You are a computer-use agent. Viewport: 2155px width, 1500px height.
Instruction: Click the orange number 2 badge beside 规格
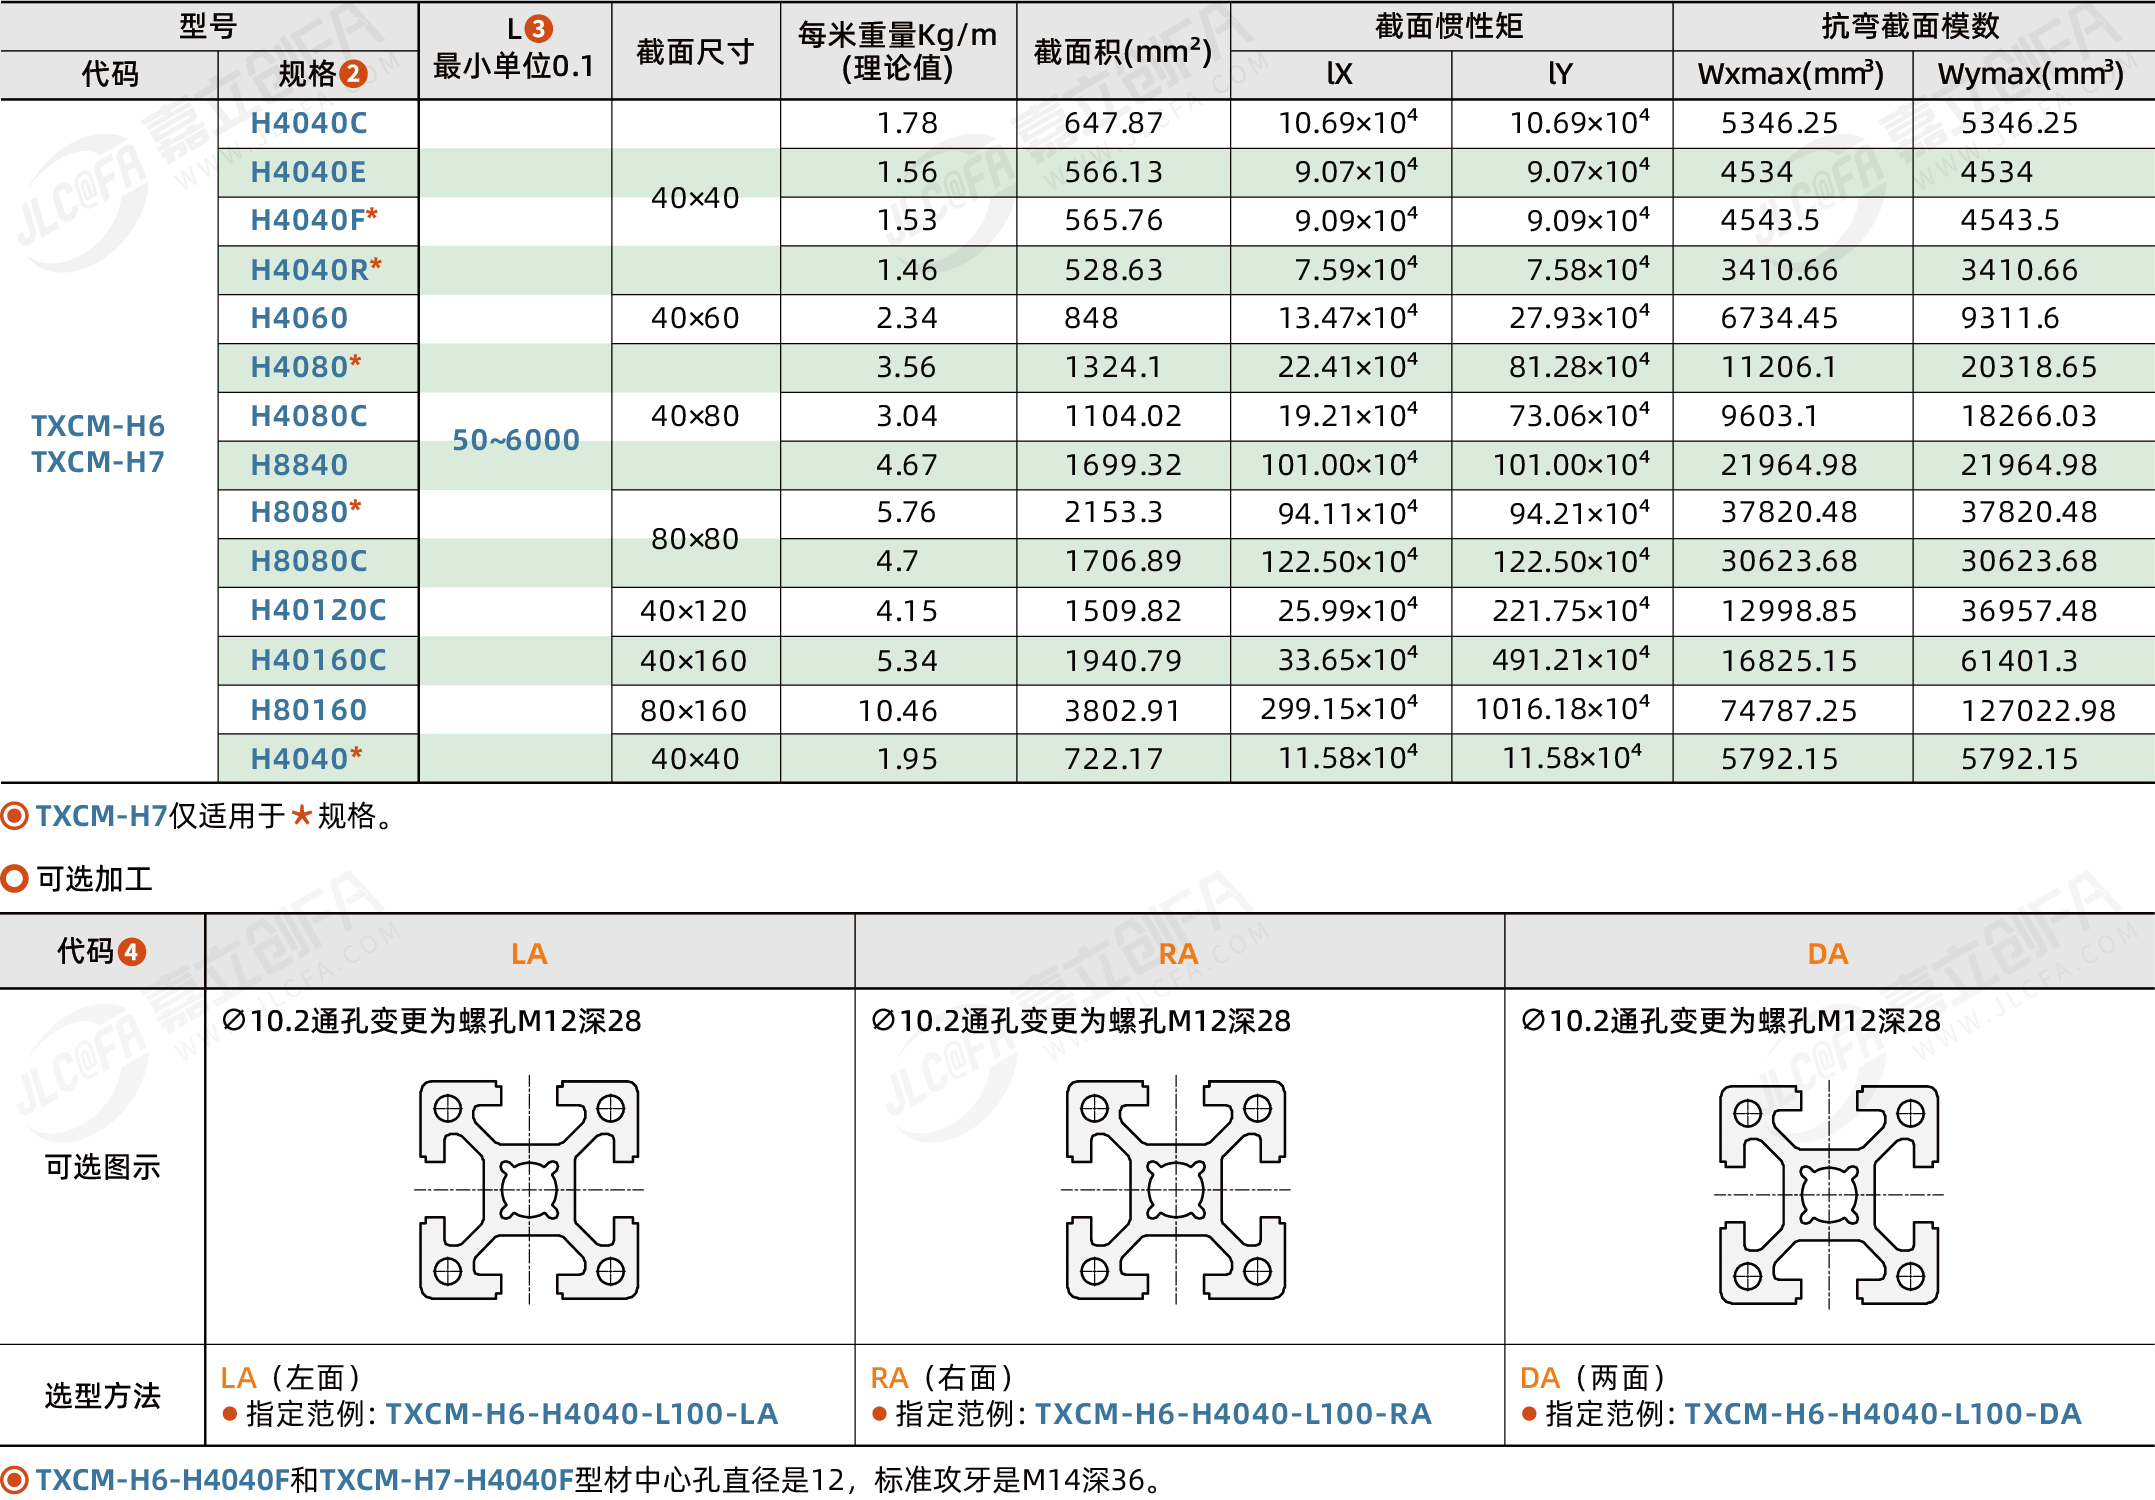click(x=353, y=74)
